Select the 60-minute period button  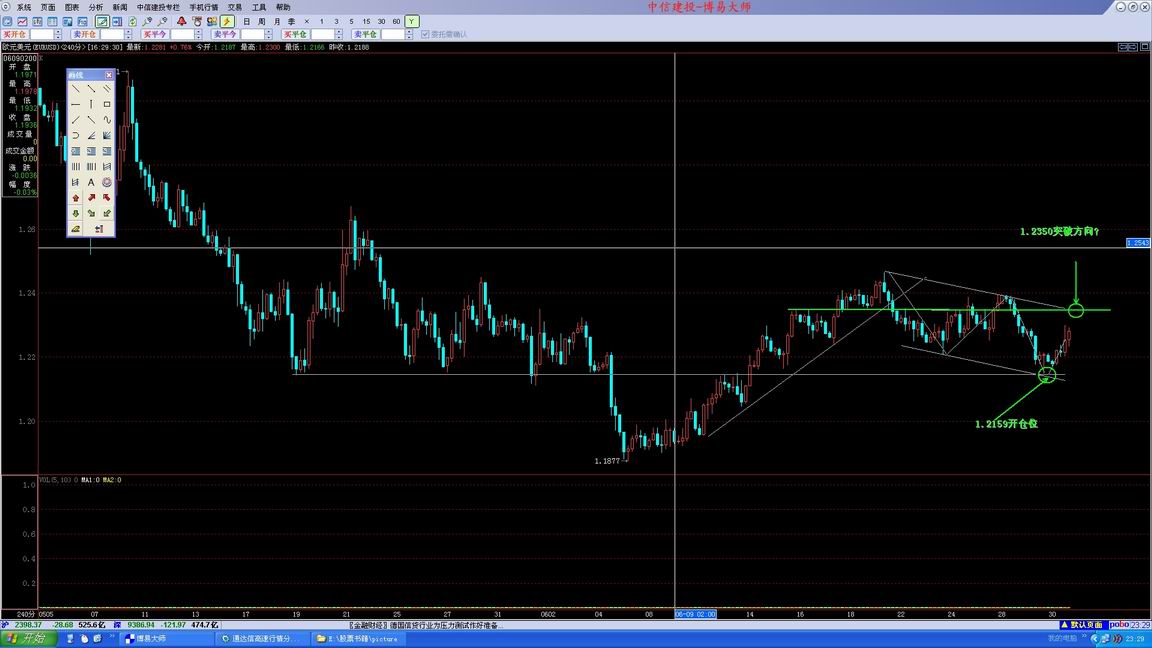point(396,21)
